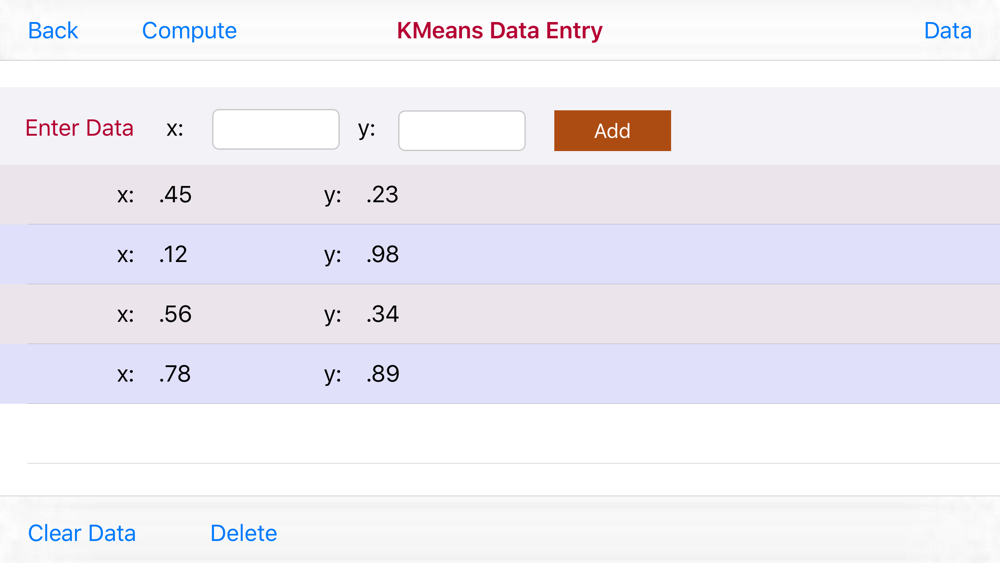The image size is (1000, 563).
Task: Click the KMeans Data Entry title
Action: click(x=499, y=31)
